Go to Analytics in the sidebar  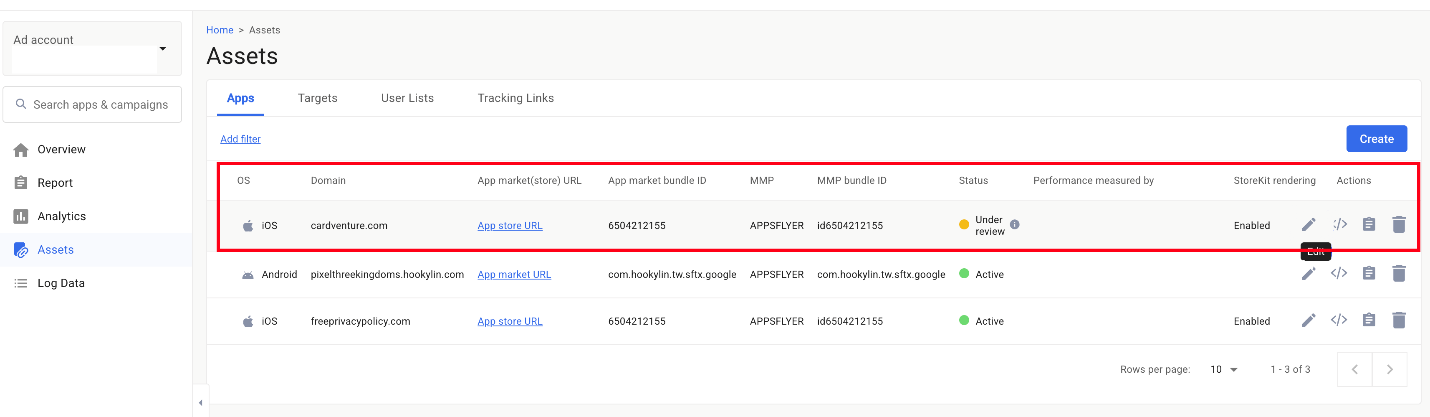tap(61, 216)
